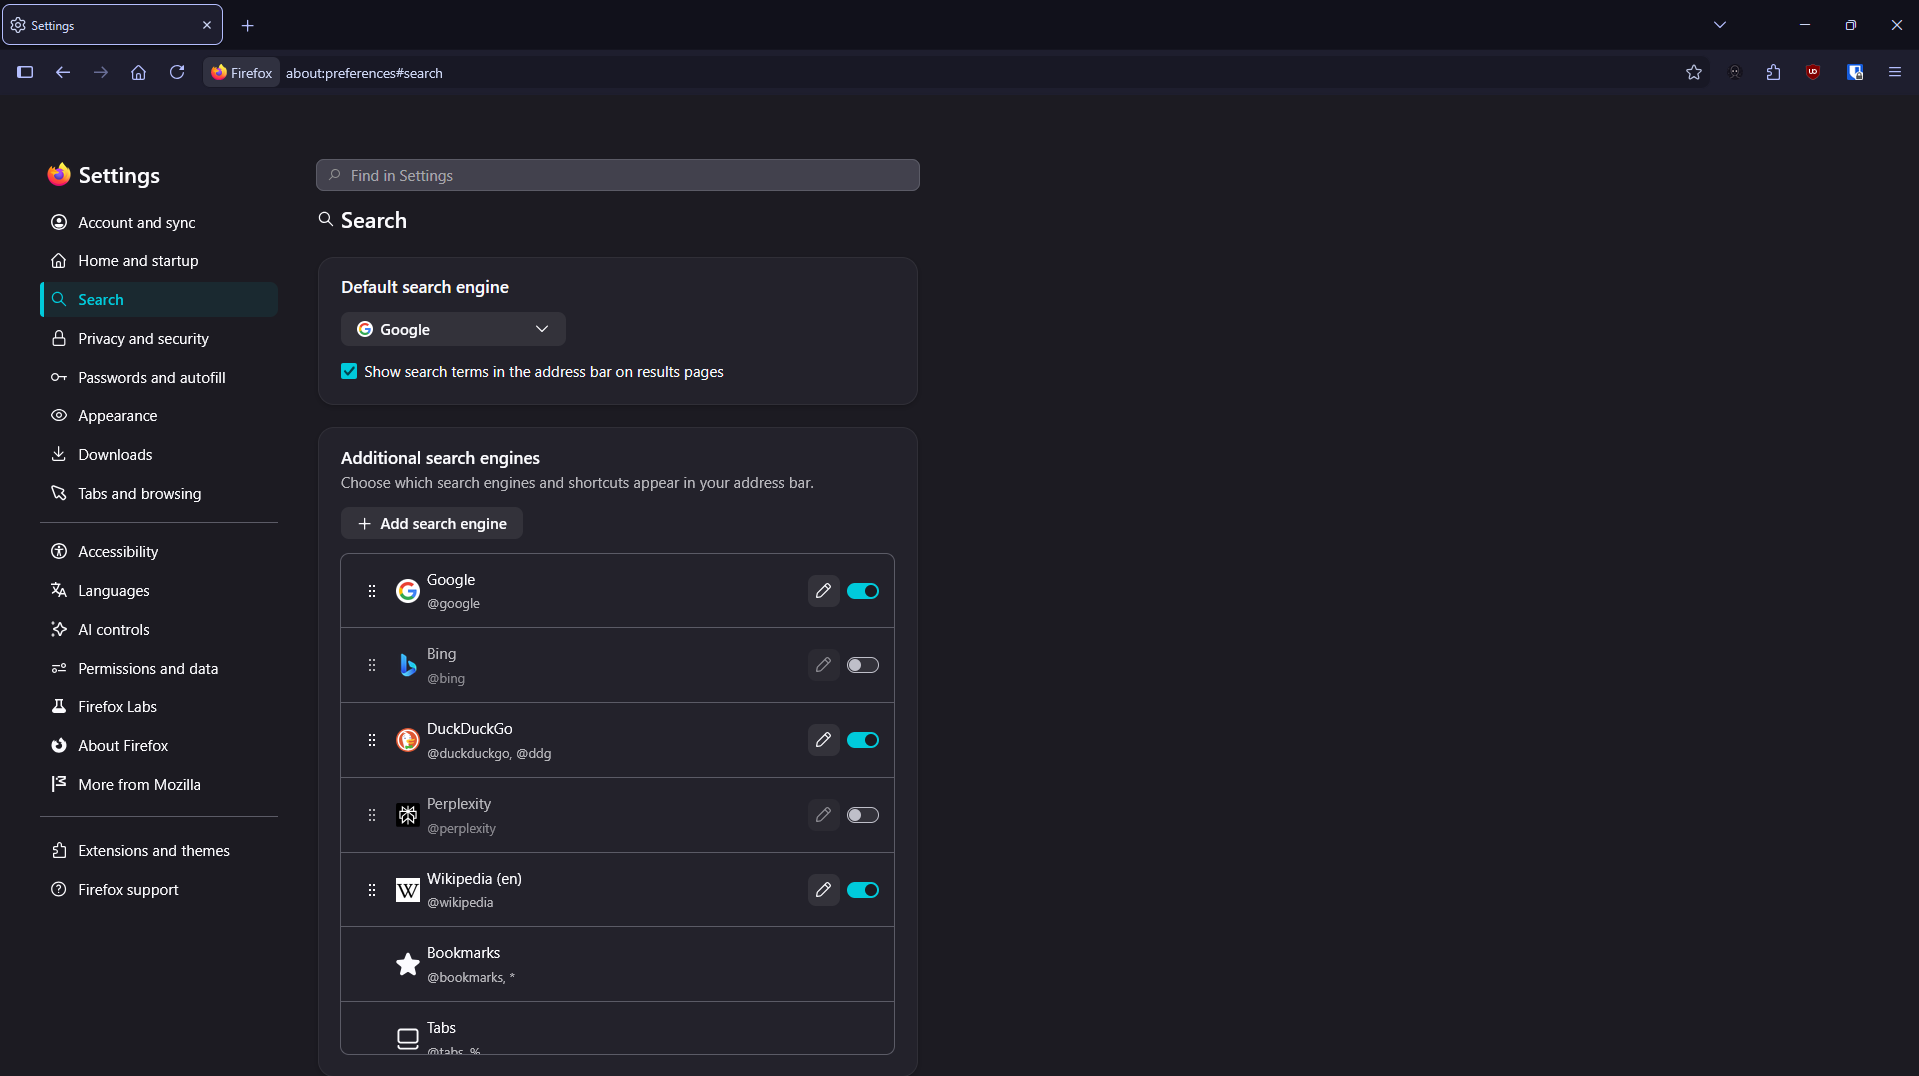Click the drag handle for Perplexity row

pyautogui.click(x=372, y=815)
